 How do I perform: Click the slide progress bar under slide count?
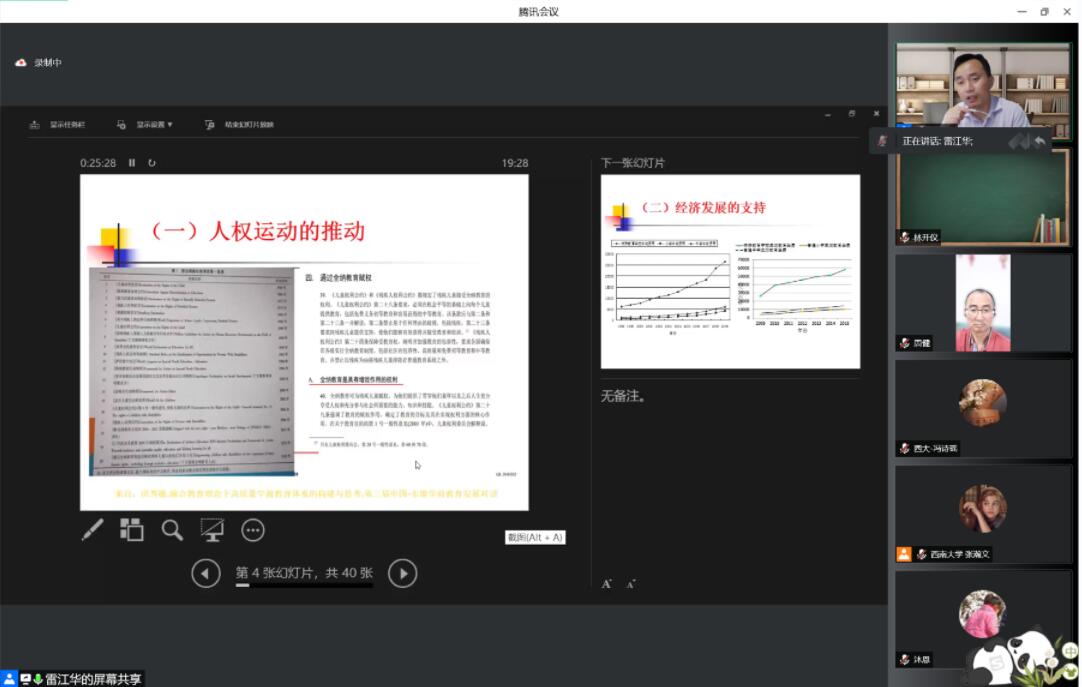(x=304, y=585)
